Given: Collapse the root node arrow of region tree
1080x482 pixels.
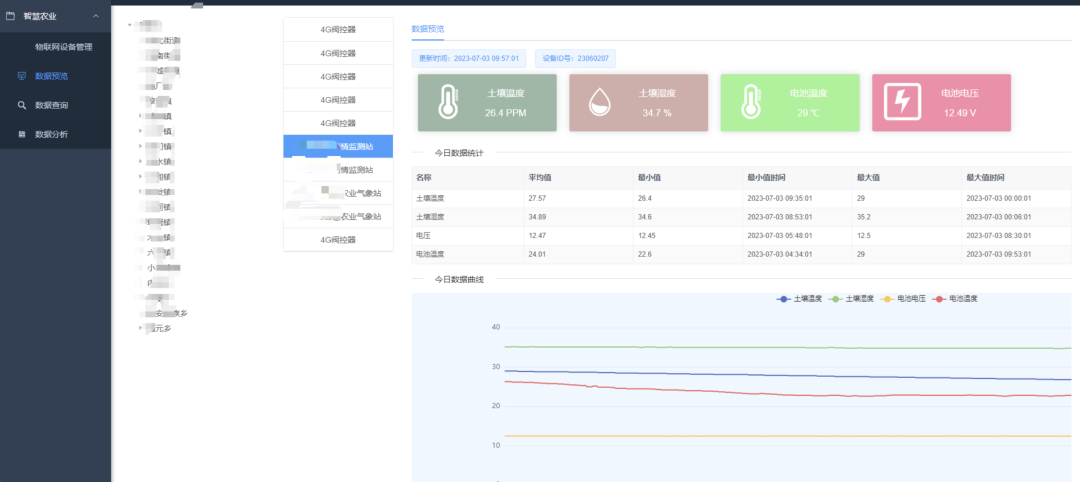Looking at the screenshot, I should tap(129, 25).
